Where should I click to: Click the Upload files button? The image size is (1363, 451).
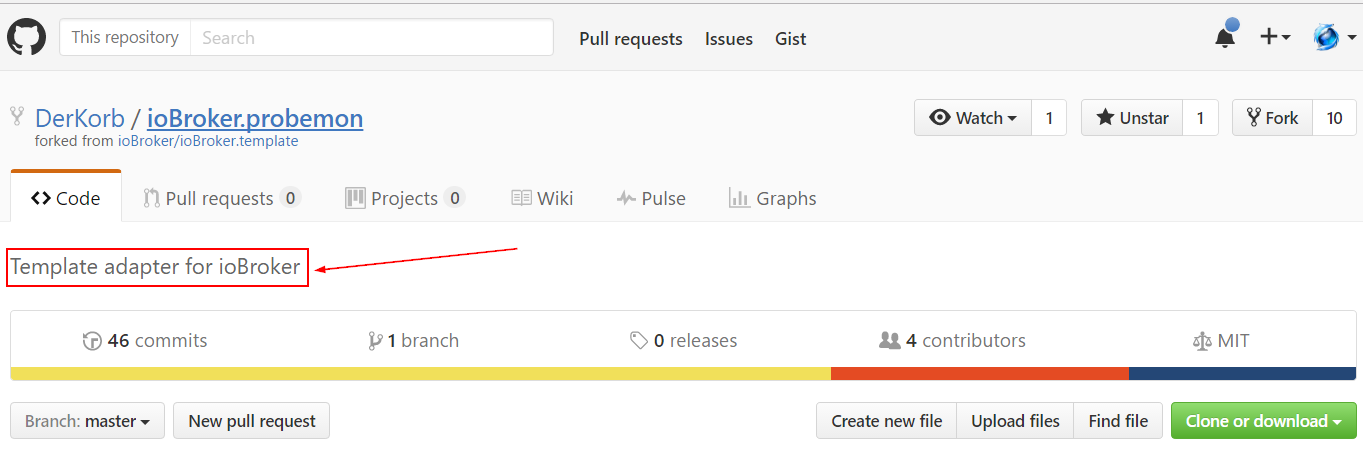tap(1015, 421)
